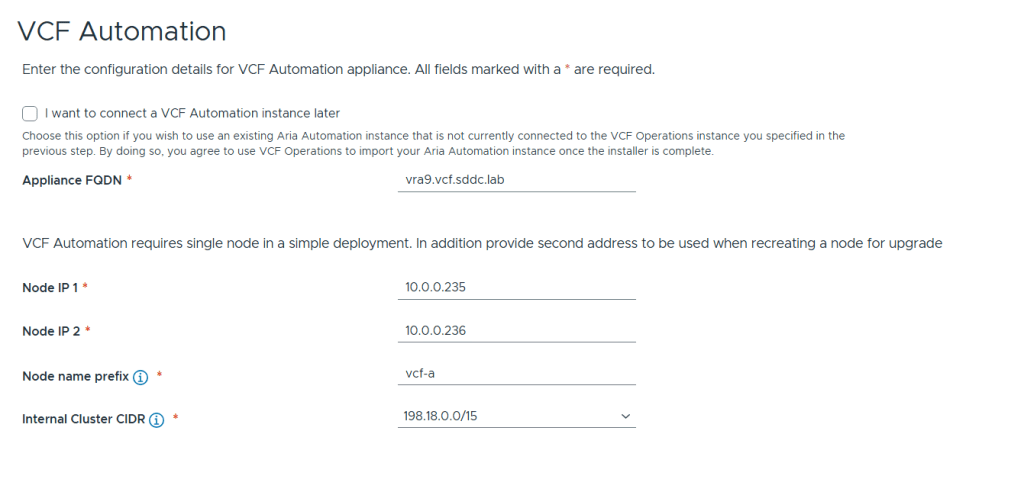Click the red asterisk beside Appliance FQDN

point(129,179)
